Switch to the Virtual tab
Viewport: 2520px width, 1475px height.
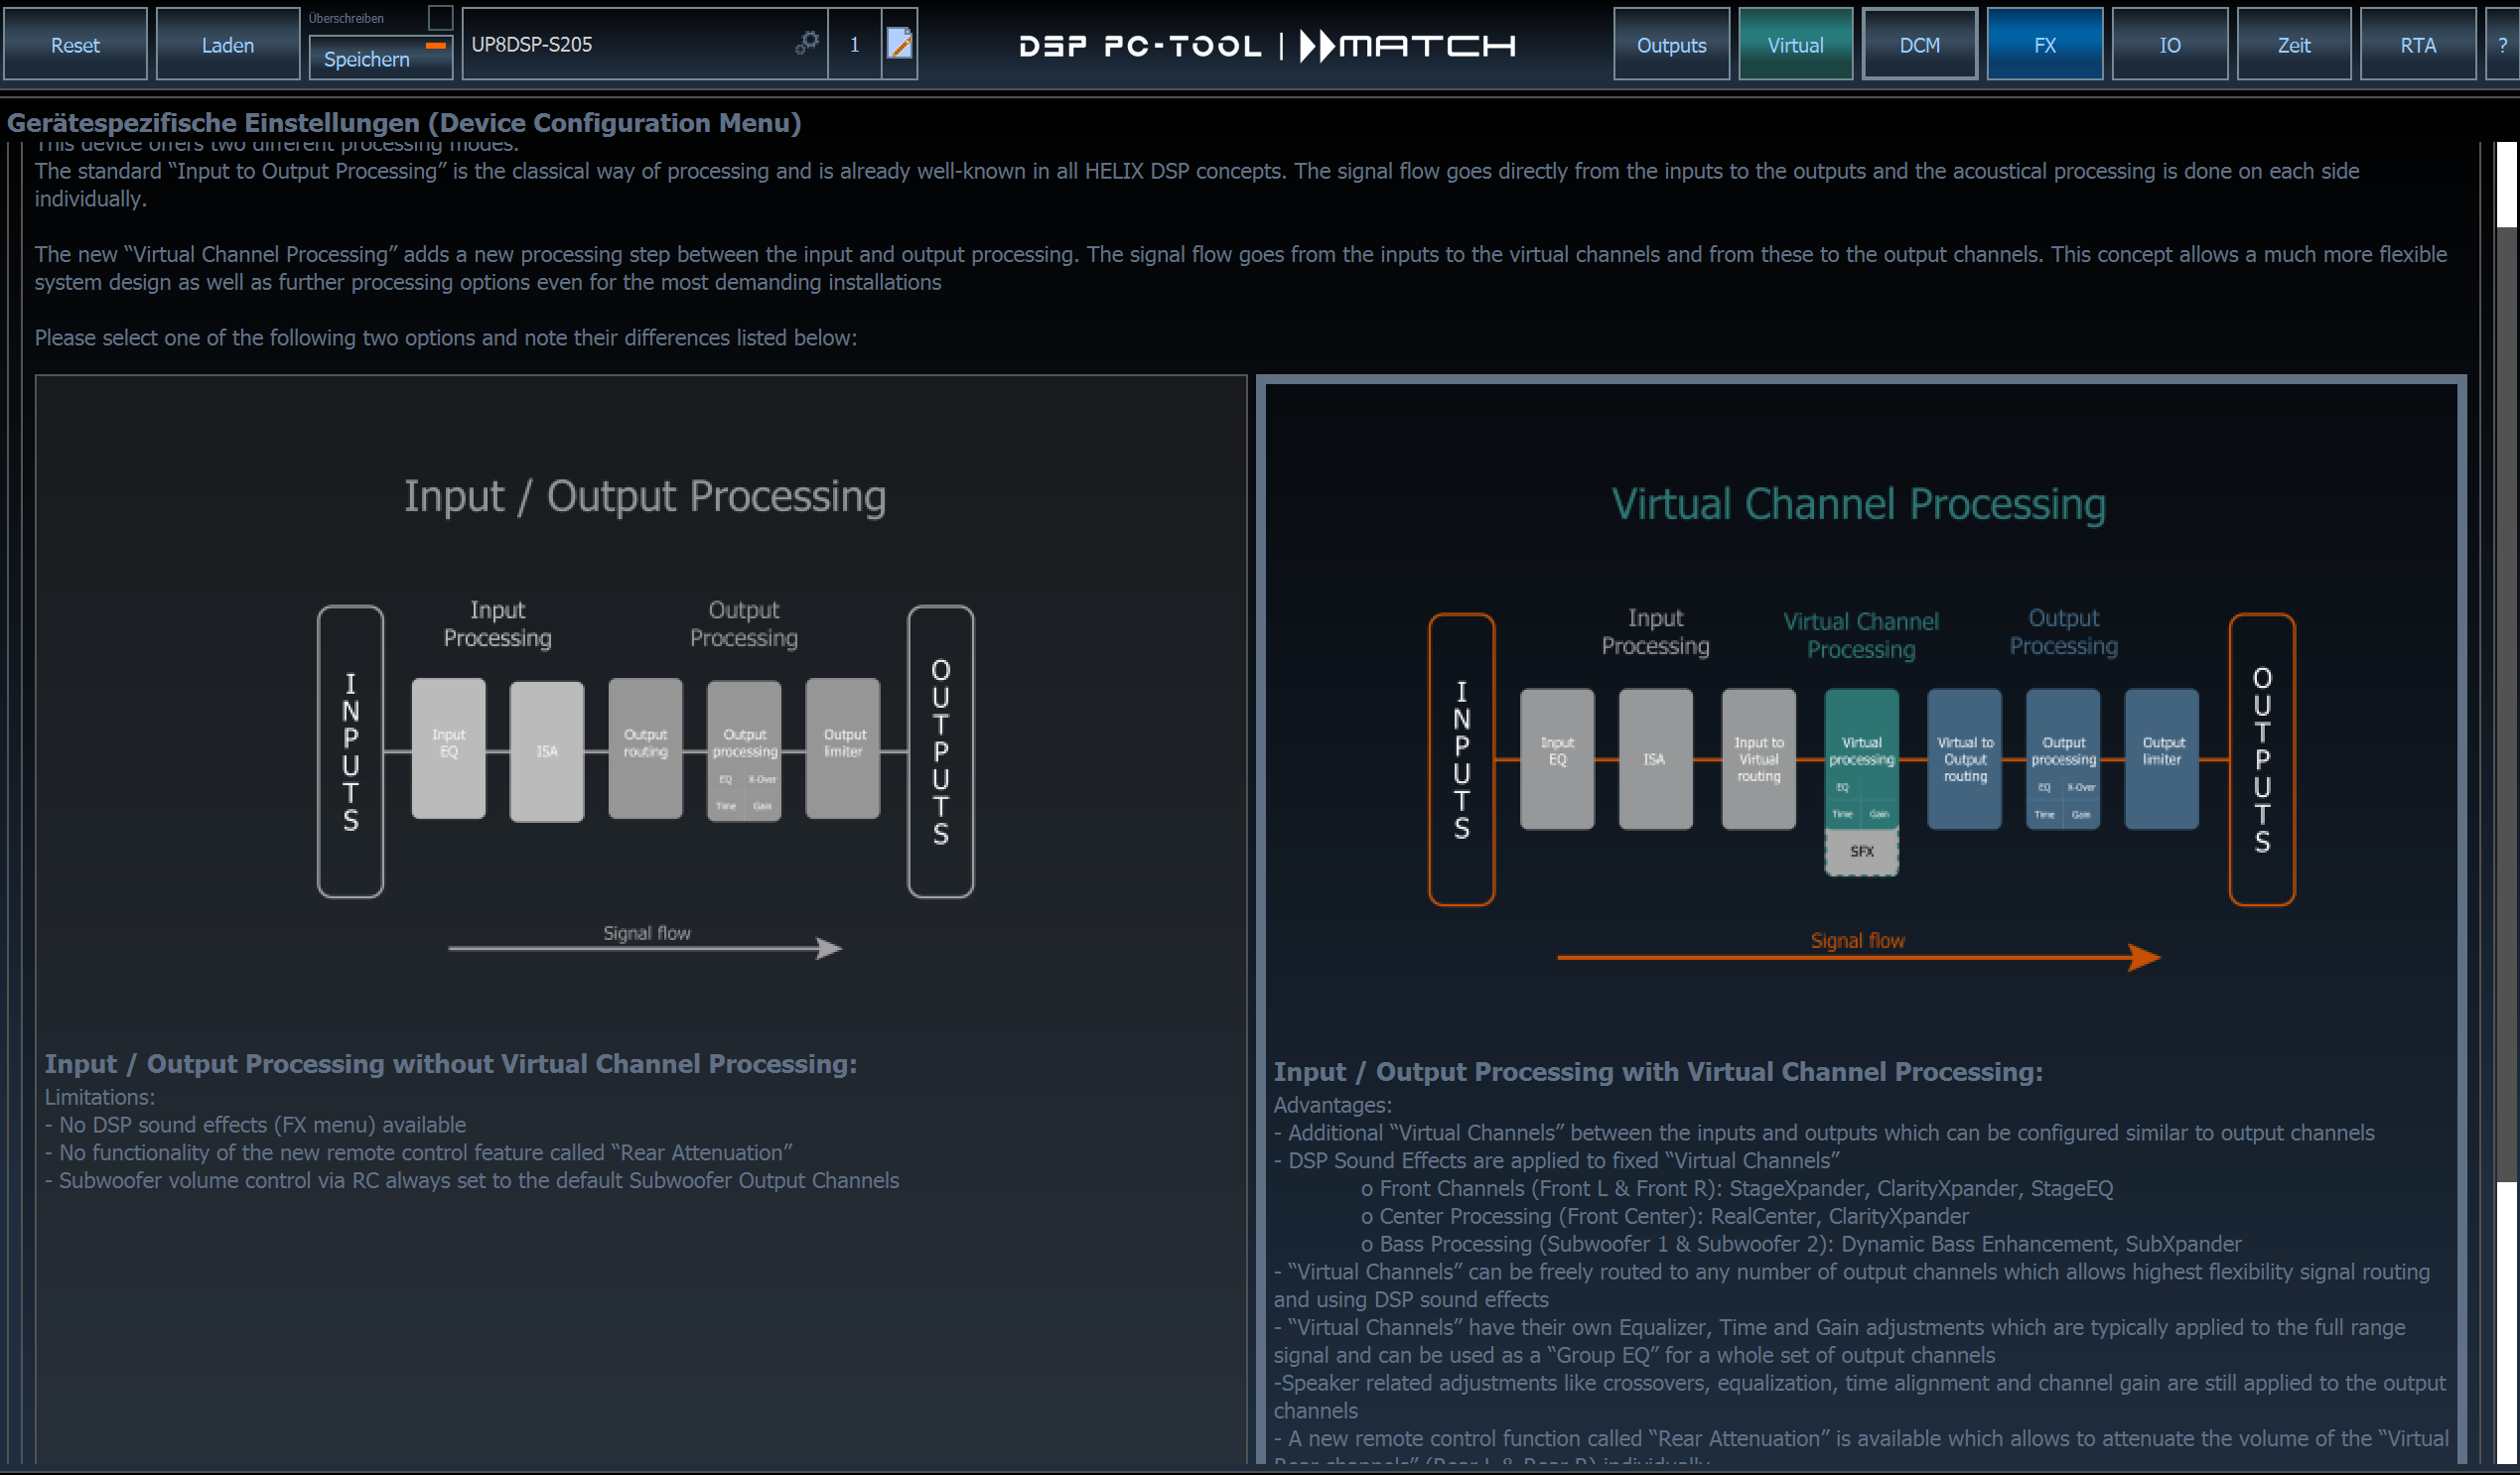click(1795, 45)
